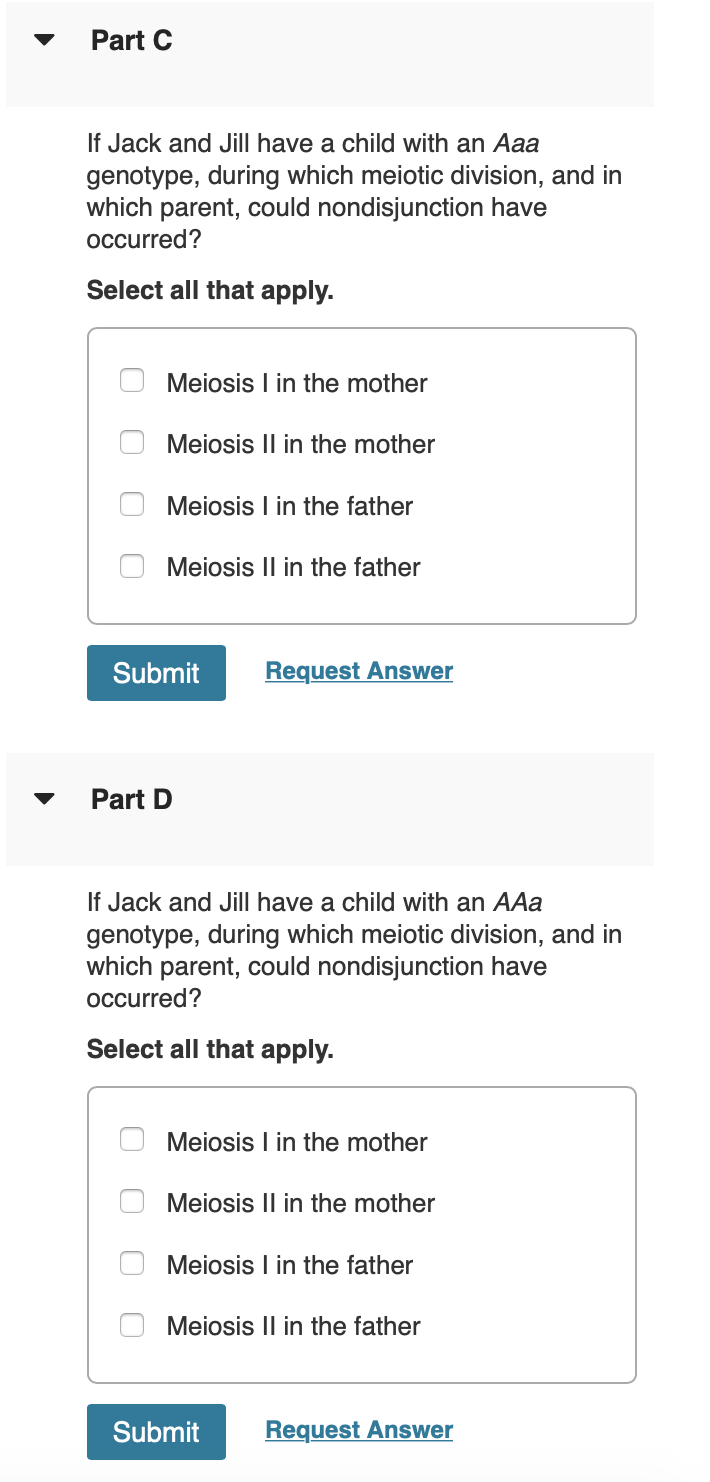This screenshot has height=1482, width=710.
Task: Submit your answer for Part D
Action: 156,1431
